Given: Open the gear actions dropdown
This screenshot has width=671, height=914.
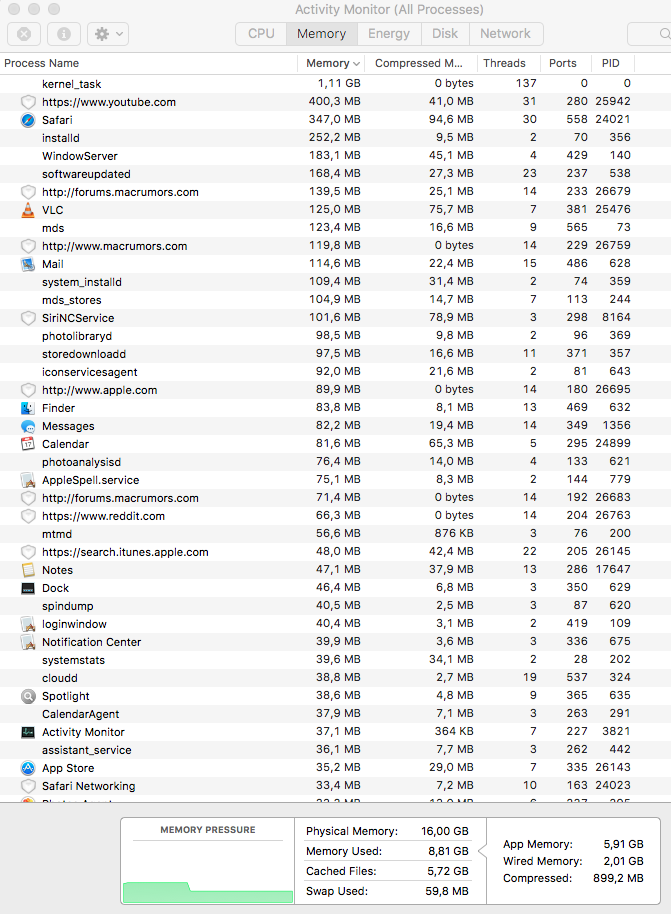Looking at the screenshot, I should (x=108, y=34).
